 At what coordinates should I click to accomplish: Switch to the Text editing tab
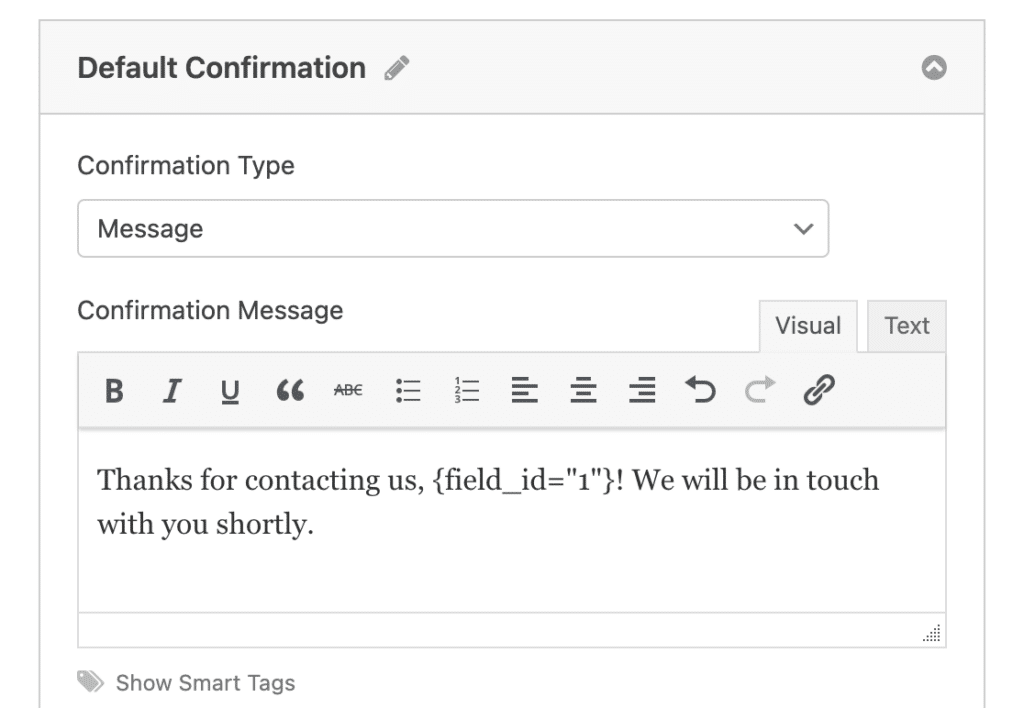[906, 325]
